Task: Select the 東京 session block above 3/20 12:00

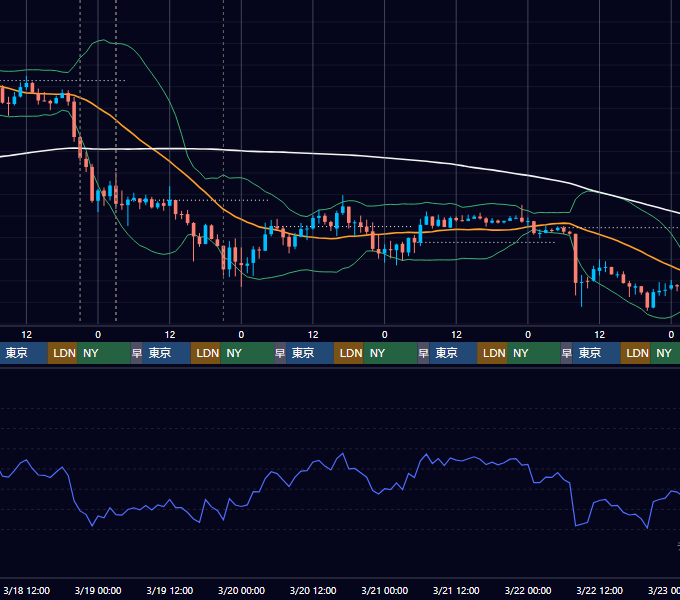Action: (310, 353)
